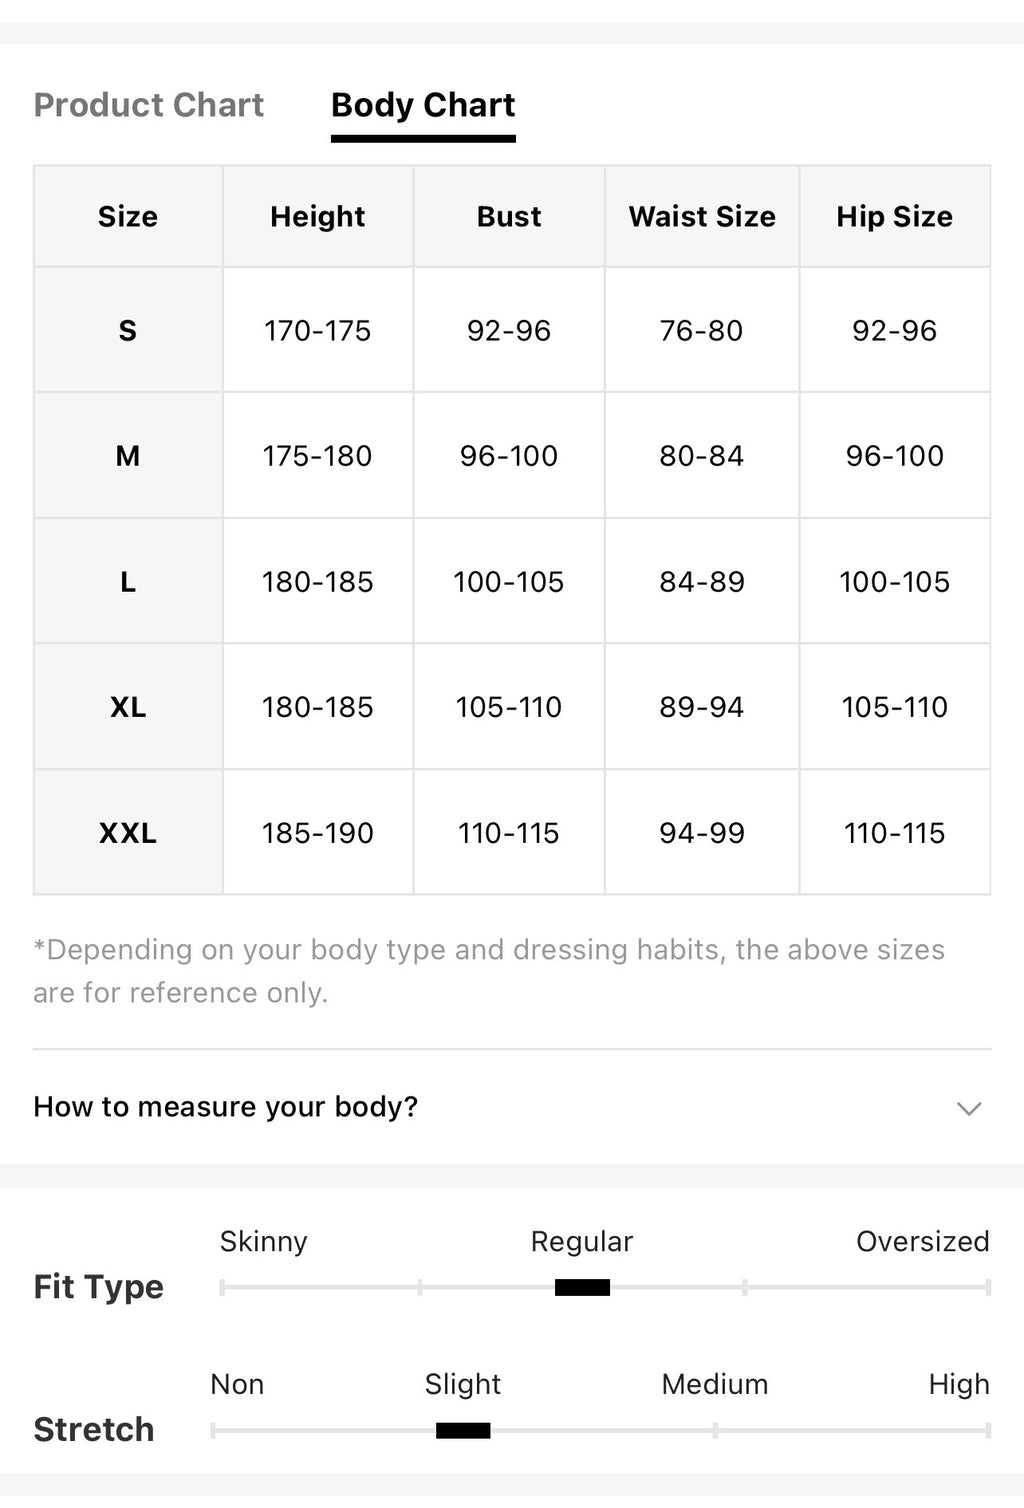This screenshot has width=1024, height=1508.
Task: Select the M size row label
Action: (128, 456)
